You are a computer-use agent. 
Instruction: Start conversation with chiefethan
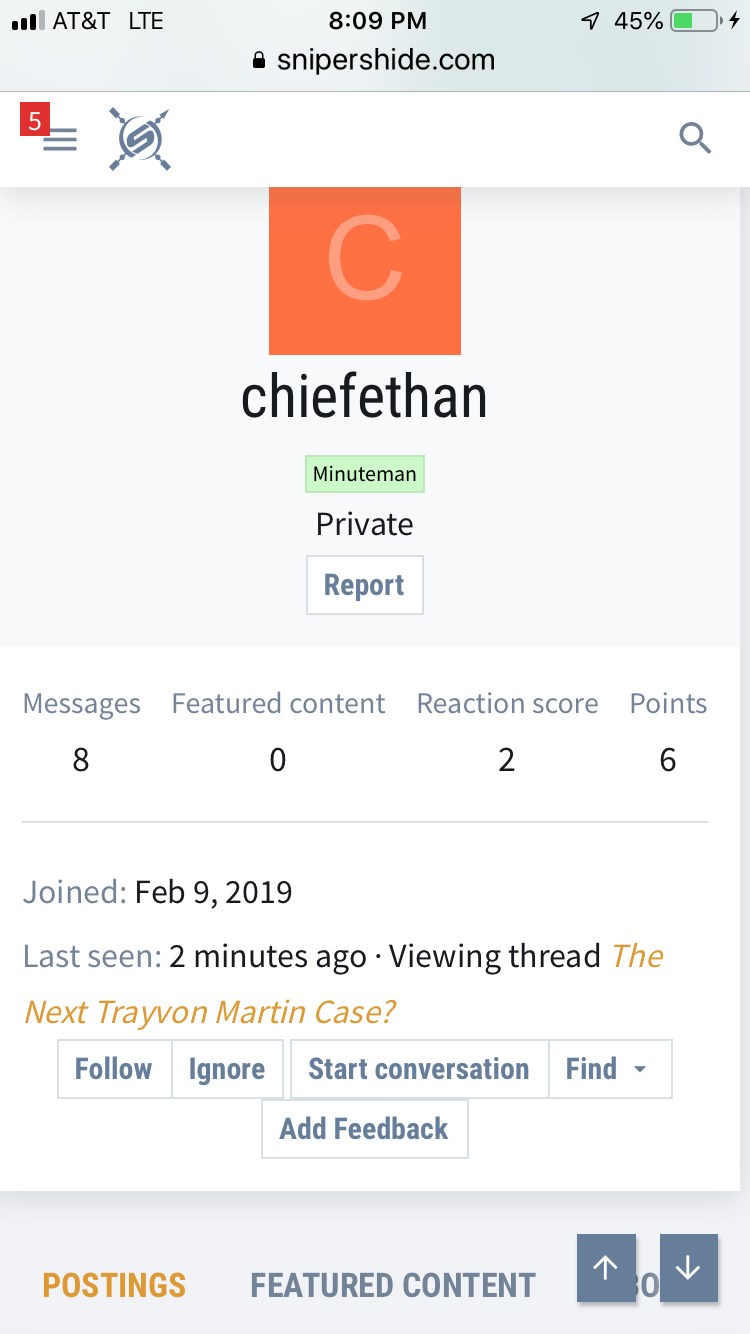pos(418,1069)
